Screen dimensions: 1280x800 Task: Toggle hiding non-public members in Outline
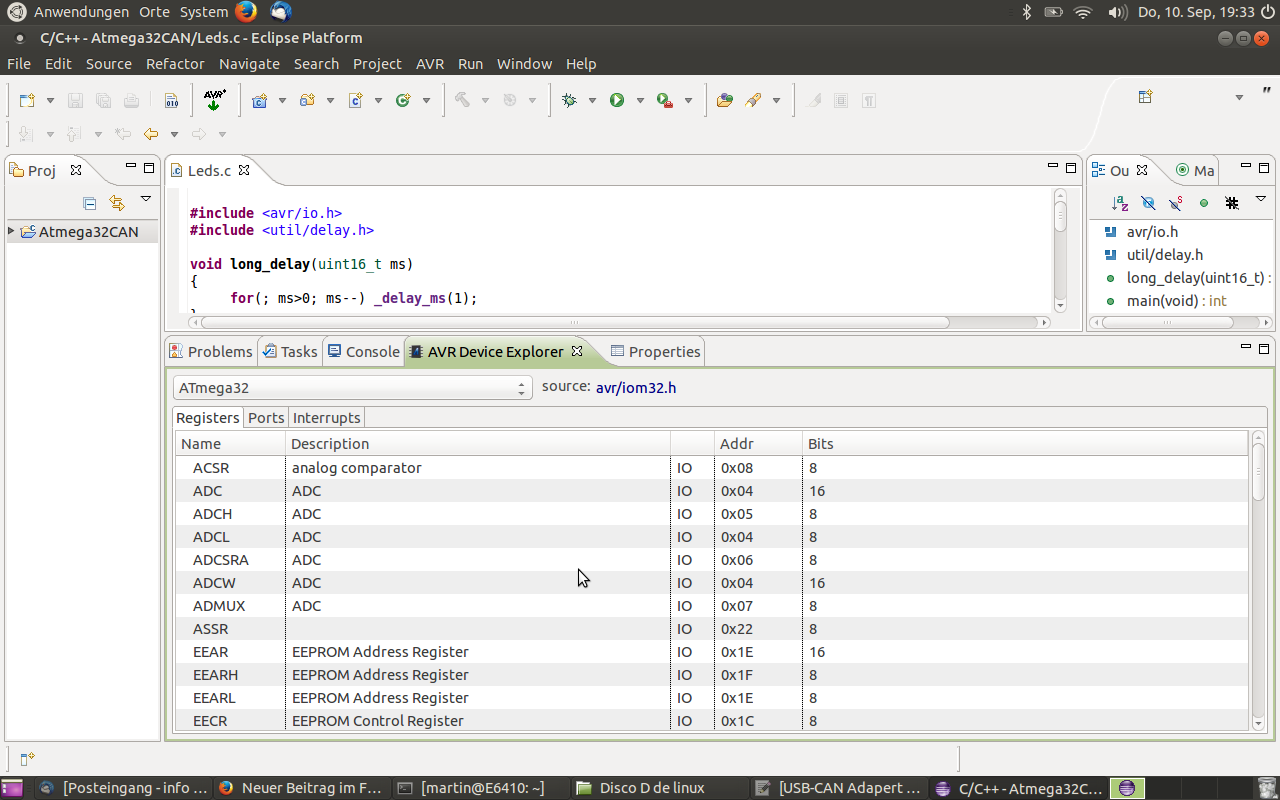pos(1204,202)
